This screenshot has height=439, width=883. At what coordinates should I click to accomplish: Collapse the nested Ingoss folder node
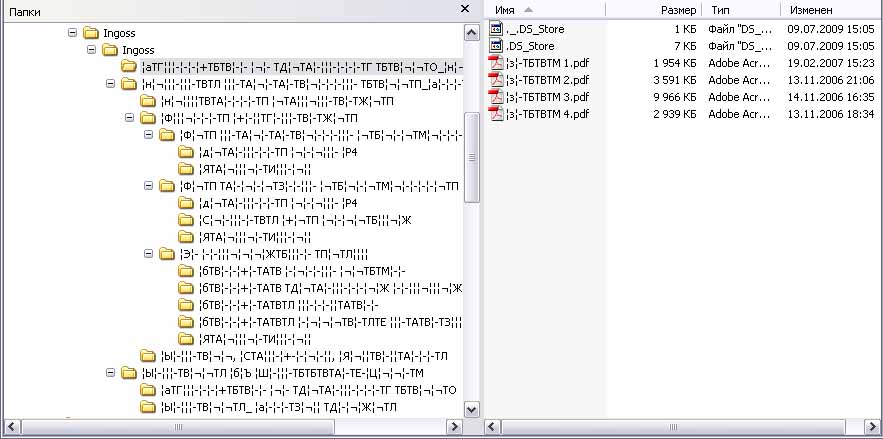coord(91,50)
